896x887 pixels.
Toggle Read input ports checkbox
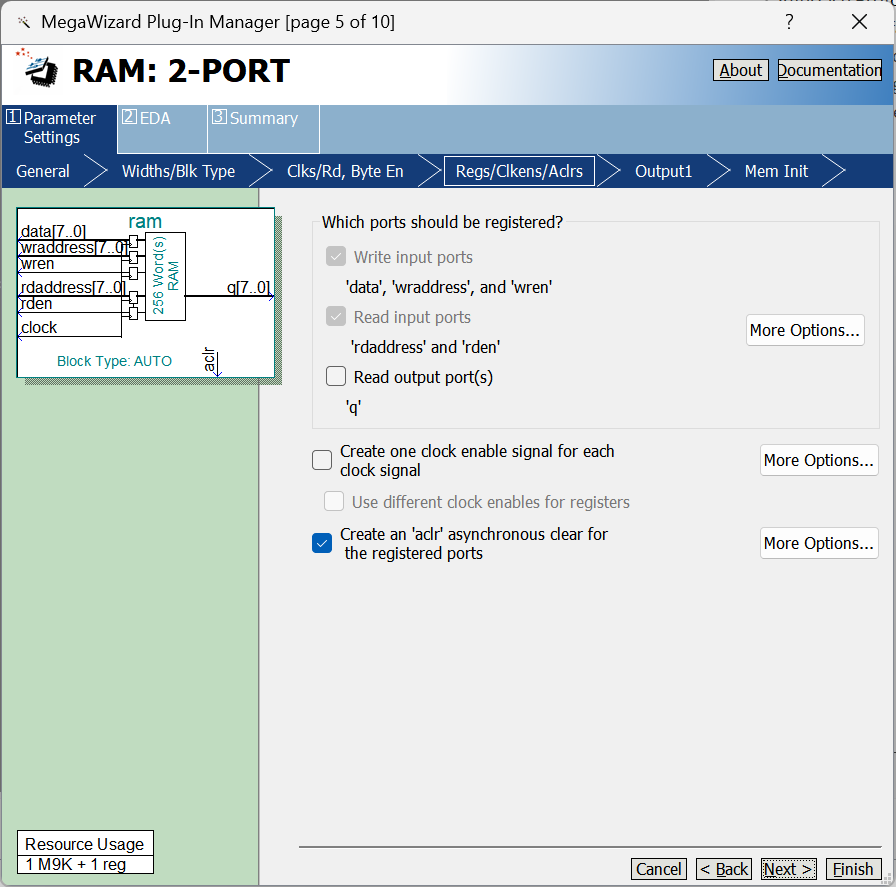pos(336,316)
